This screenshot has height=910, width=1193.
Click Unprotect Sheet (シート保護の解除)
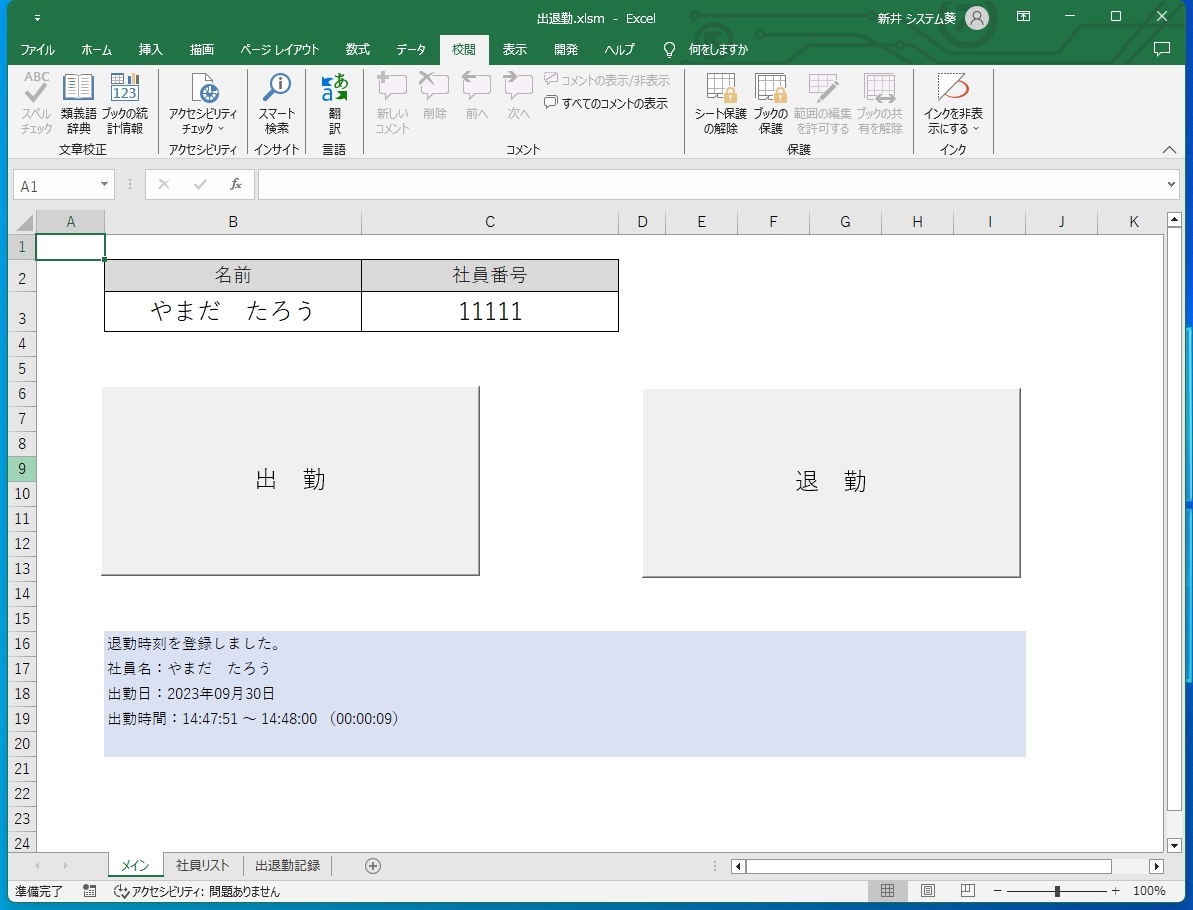click(x=720, y=103)
